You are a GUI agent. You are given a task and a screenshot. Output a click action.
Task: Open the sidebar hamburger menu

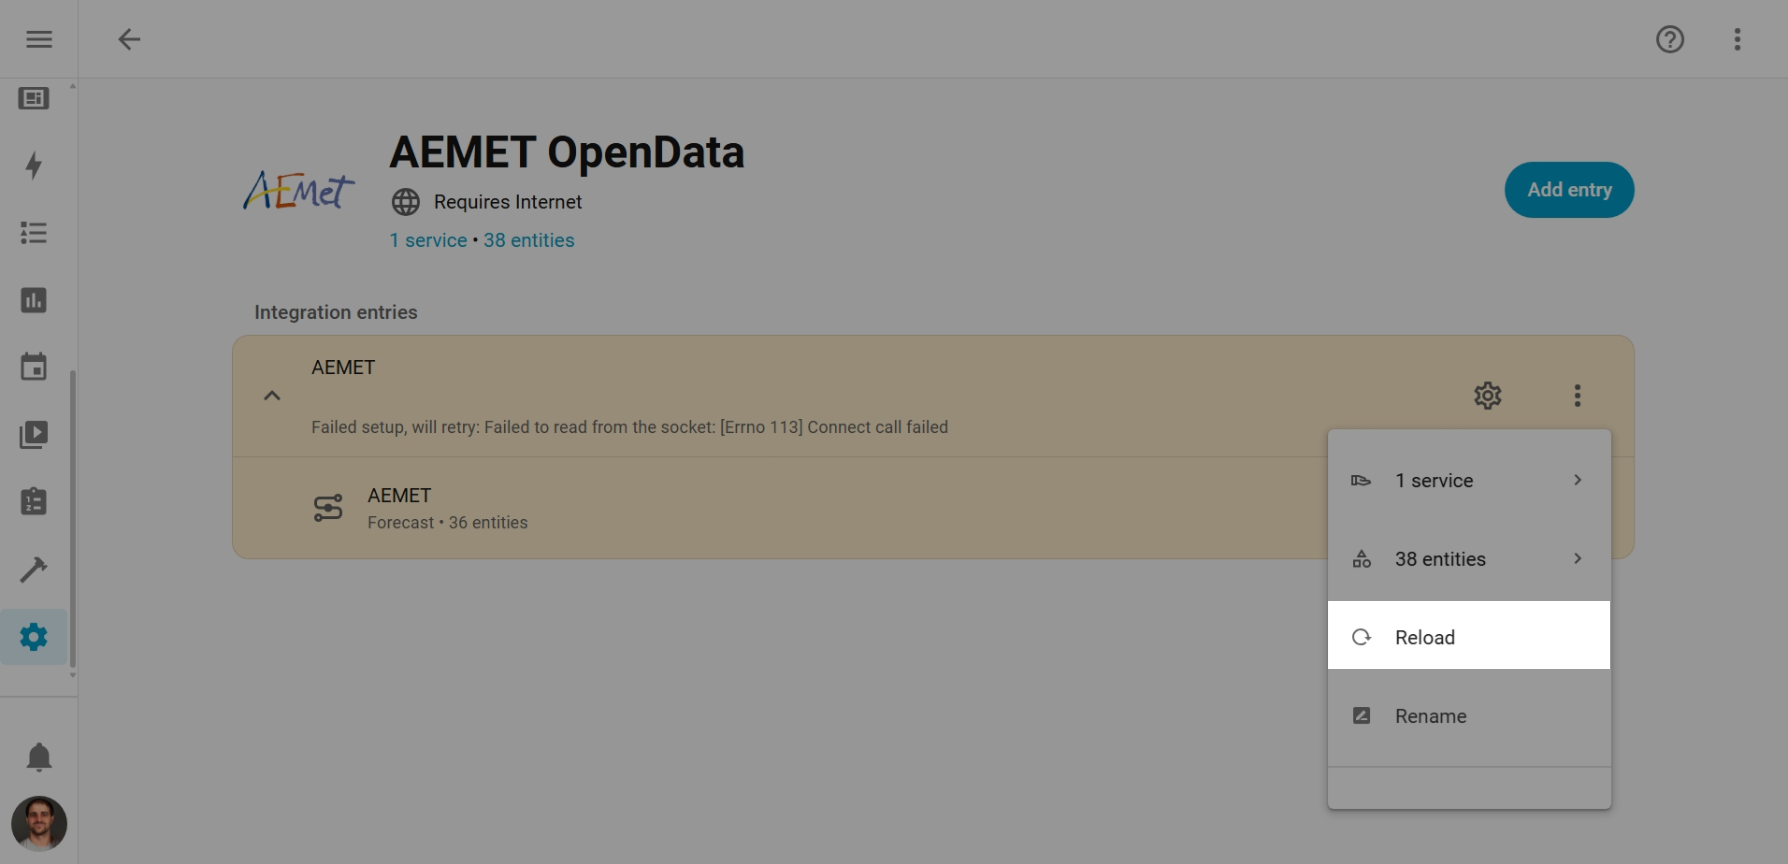click(39, 39)
